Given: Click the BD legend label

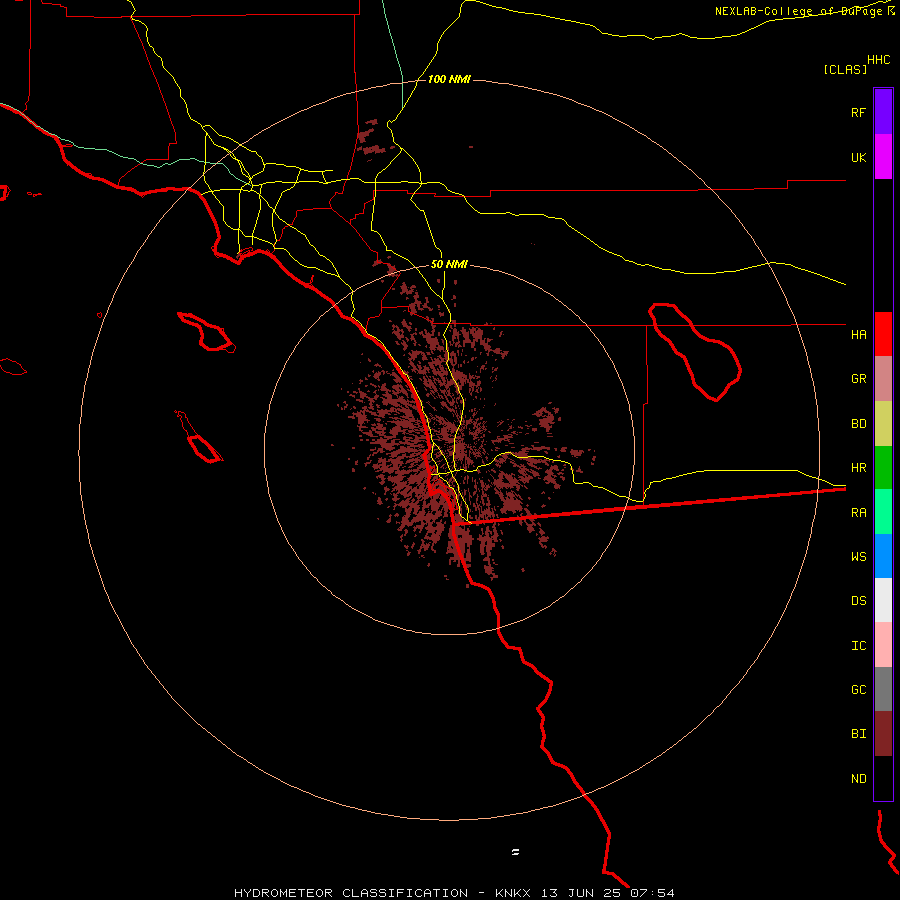Looking at the screenshot, I should point(858,424).
